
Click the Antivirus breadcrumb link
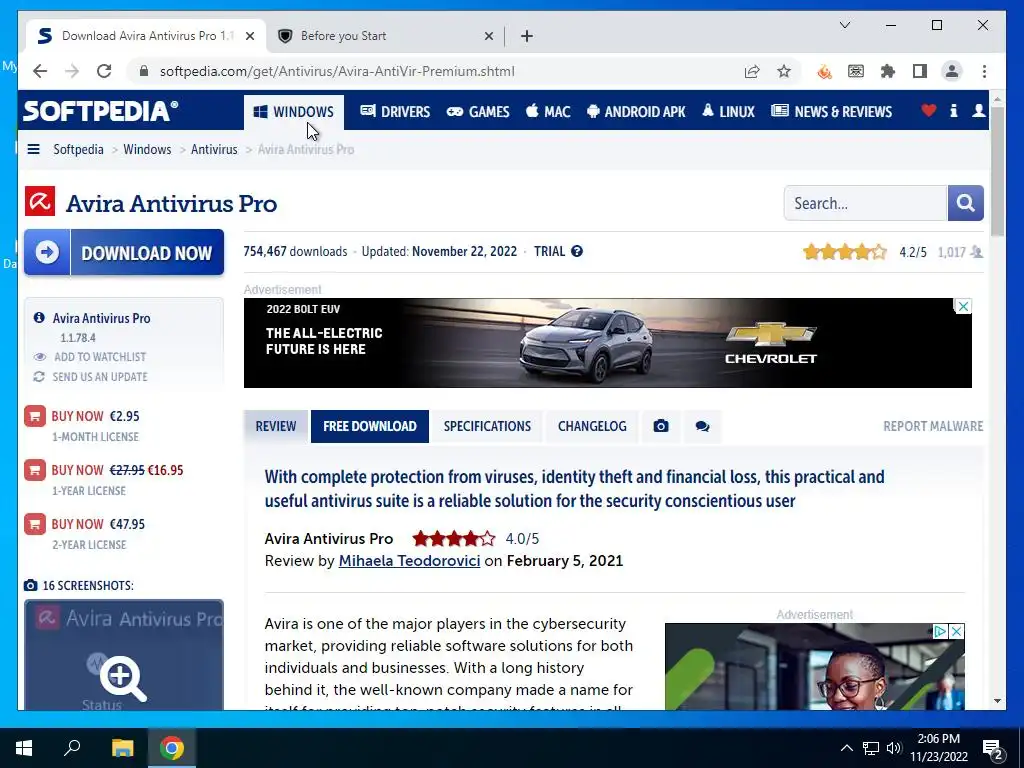coord(214,150)
